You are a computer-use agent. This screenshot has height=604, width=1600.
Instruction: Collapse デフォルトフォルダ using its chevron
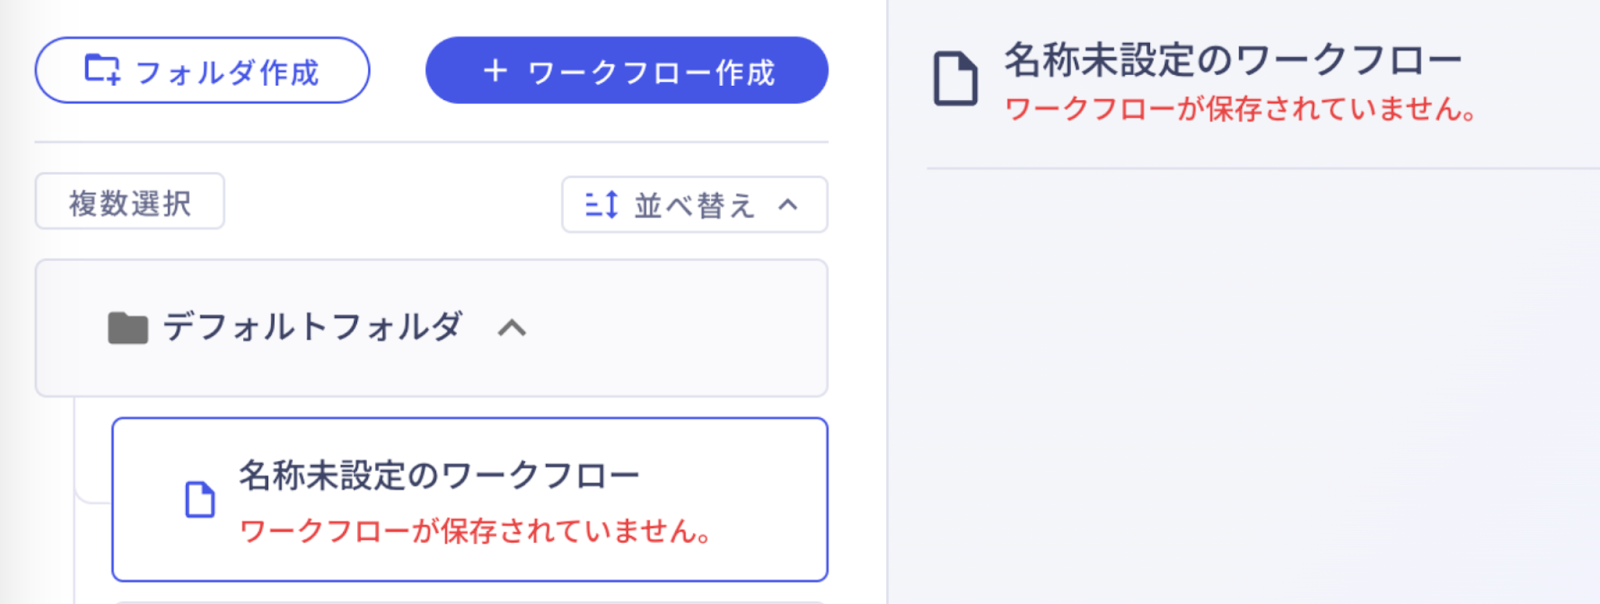512,328
